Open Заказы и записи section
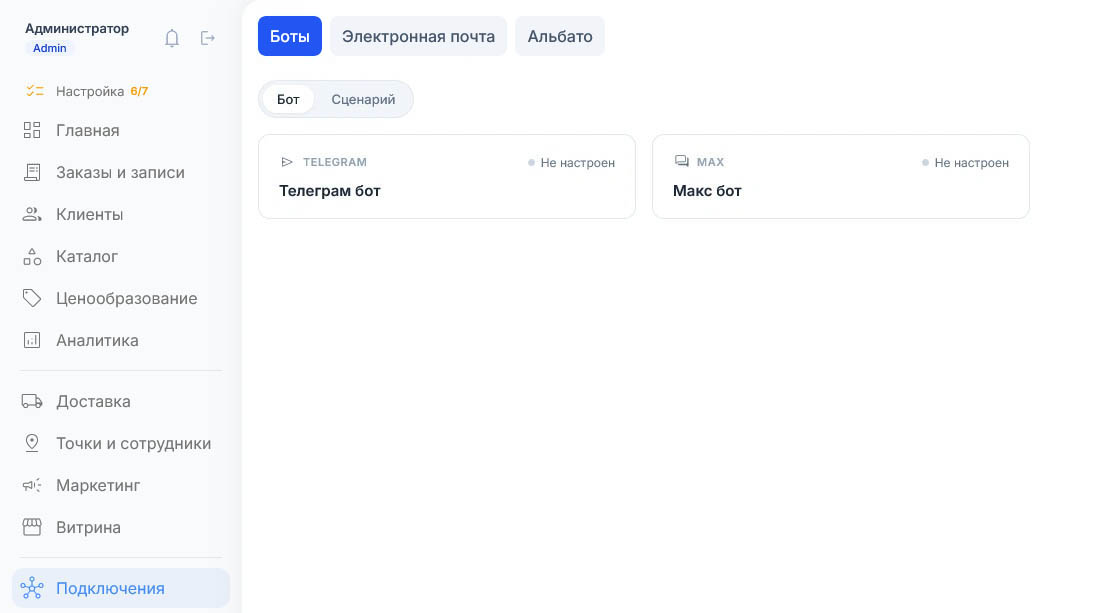 (x=121, y=172)
